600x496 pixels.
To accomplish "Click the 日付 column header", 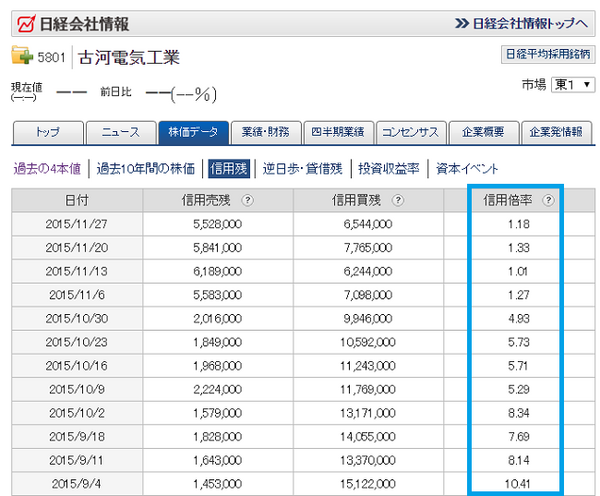I will click(x=77, y=200).
